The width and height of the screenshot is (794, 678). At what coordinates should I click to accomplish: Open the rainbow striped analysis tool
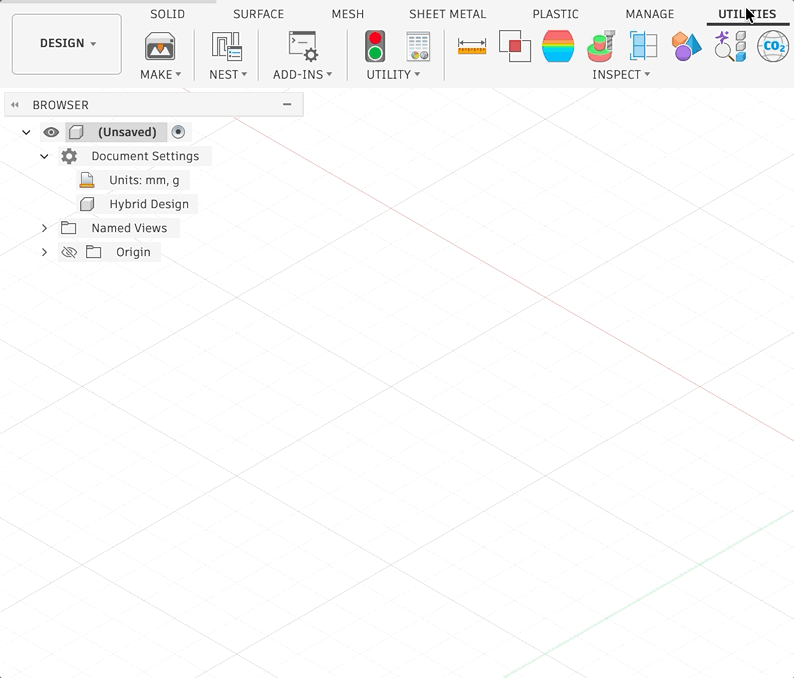pos(558,47)
